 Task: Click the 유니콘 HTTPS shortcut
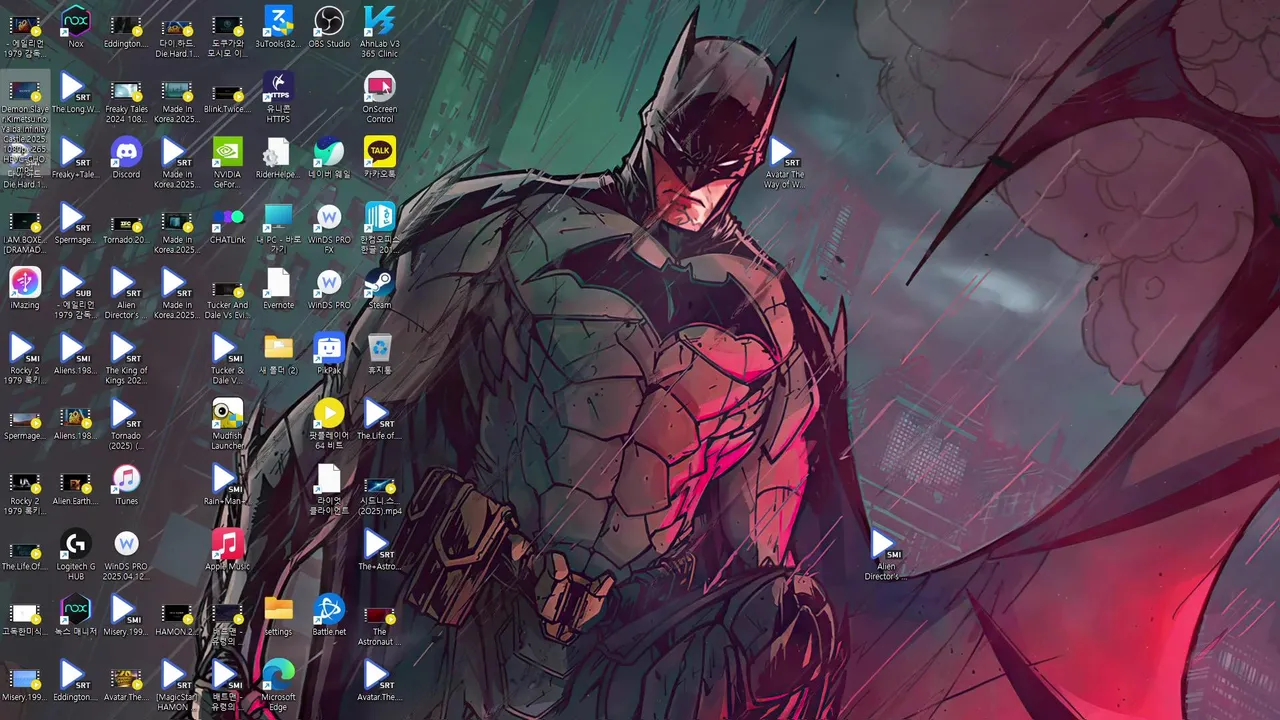pos(278,97)
